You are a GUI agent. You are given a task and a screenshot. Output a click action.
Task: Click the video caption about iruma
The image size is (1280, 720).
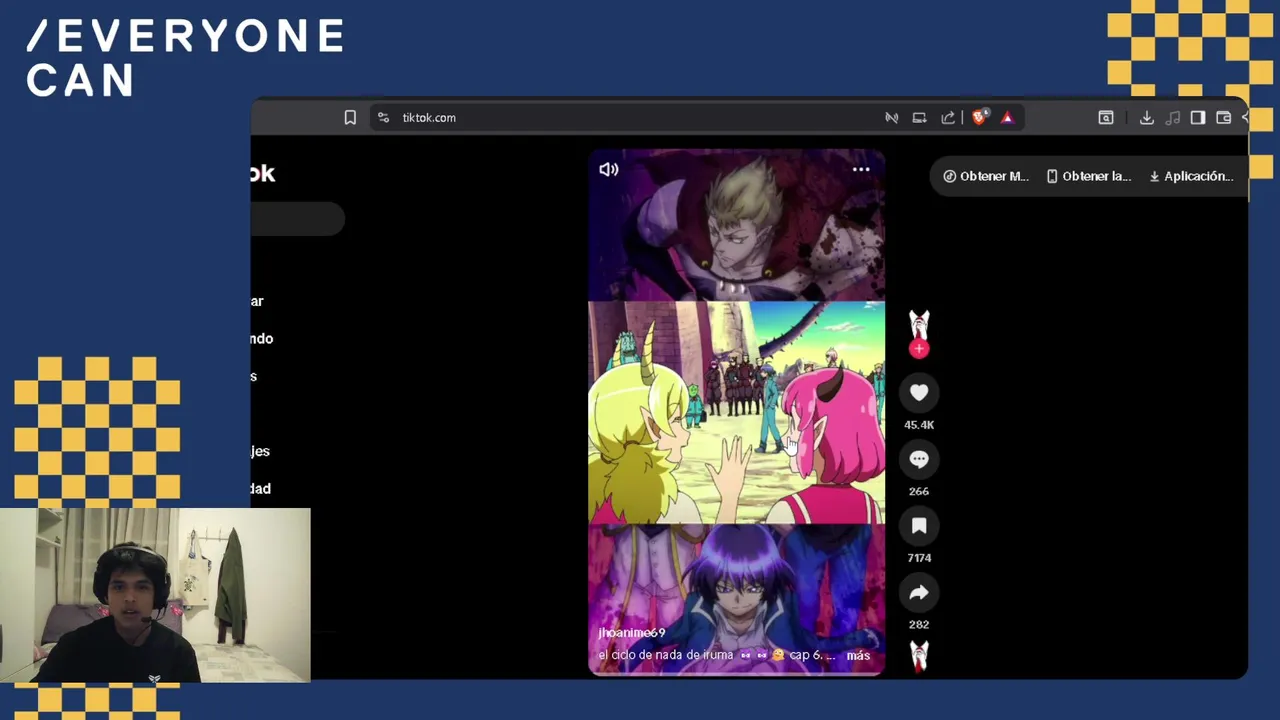(715, 656)
